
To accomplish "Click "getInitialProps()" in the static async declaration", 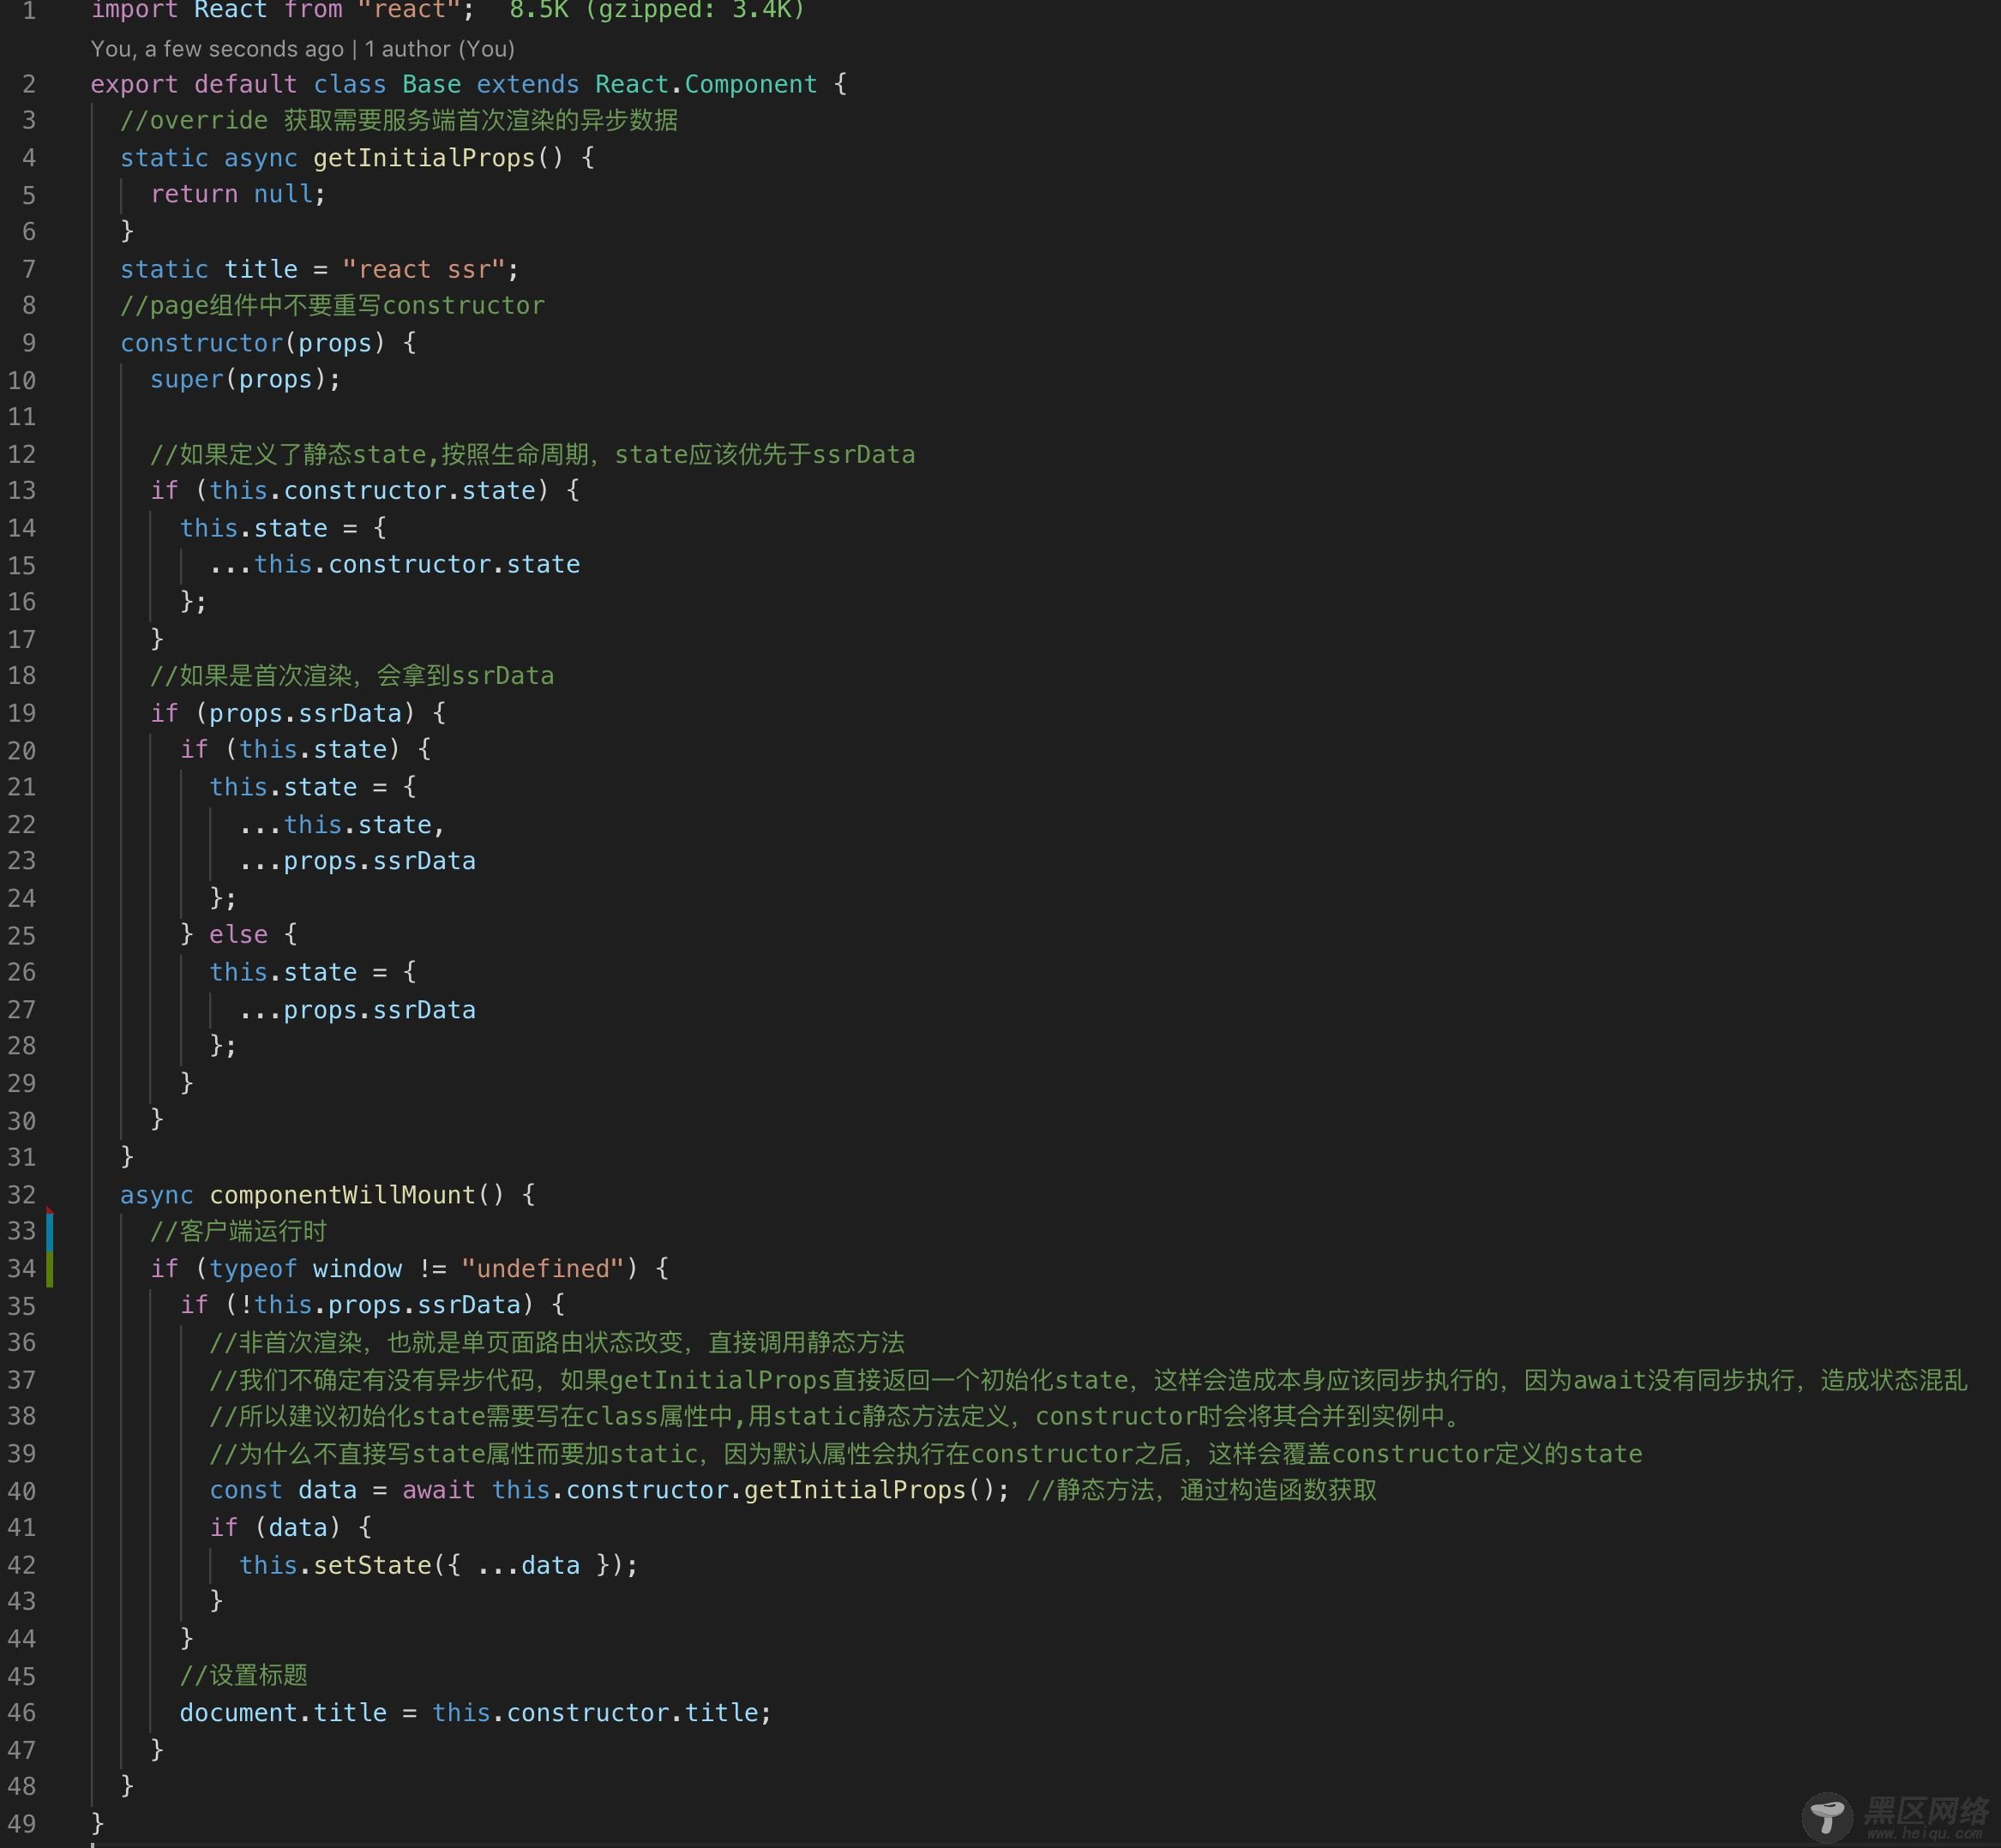I will tap(439, 158).
